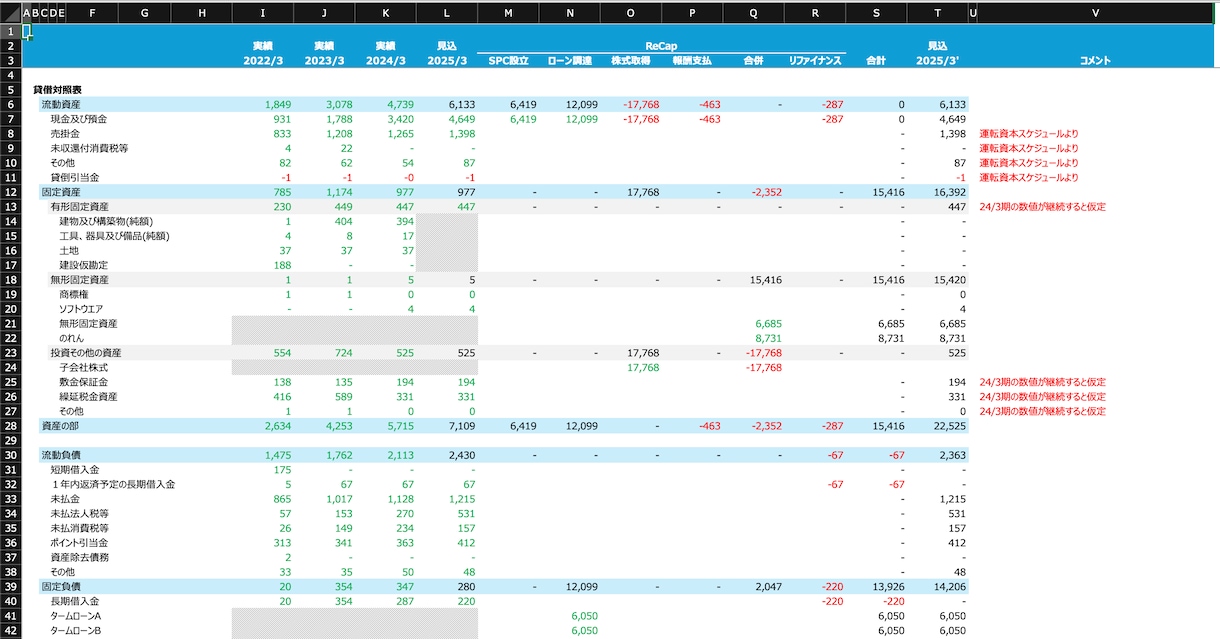Select the のれん row label
This screenshot has height=639, width=1220.
[x=74, y=338]
